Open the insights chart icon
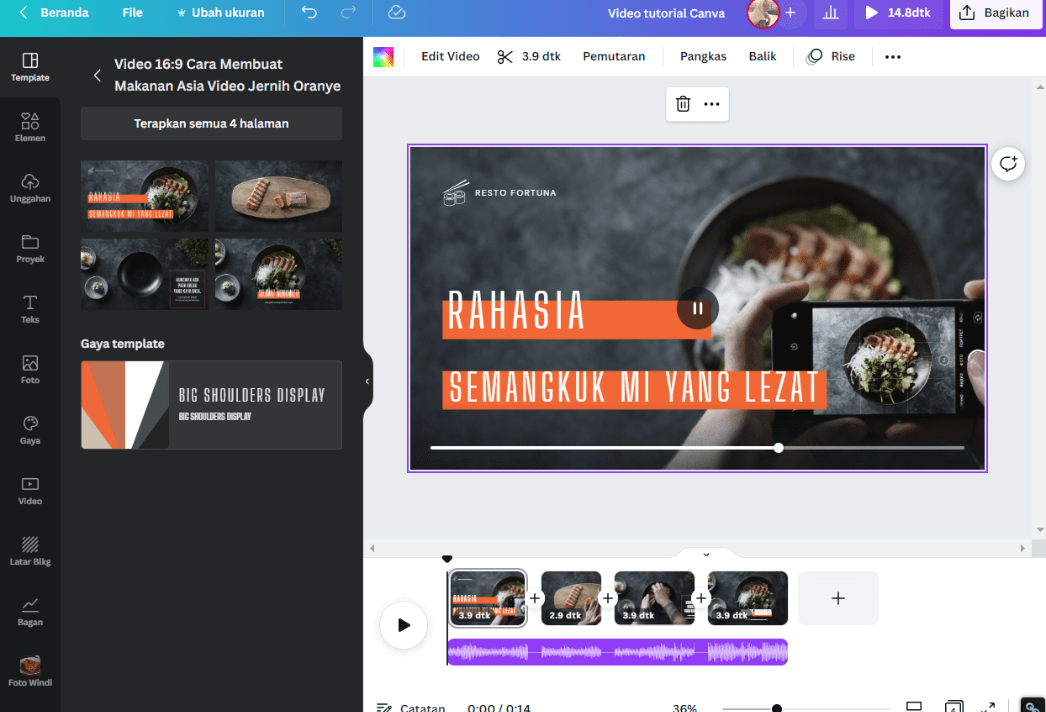1046x712 pixels. point(830,13)
